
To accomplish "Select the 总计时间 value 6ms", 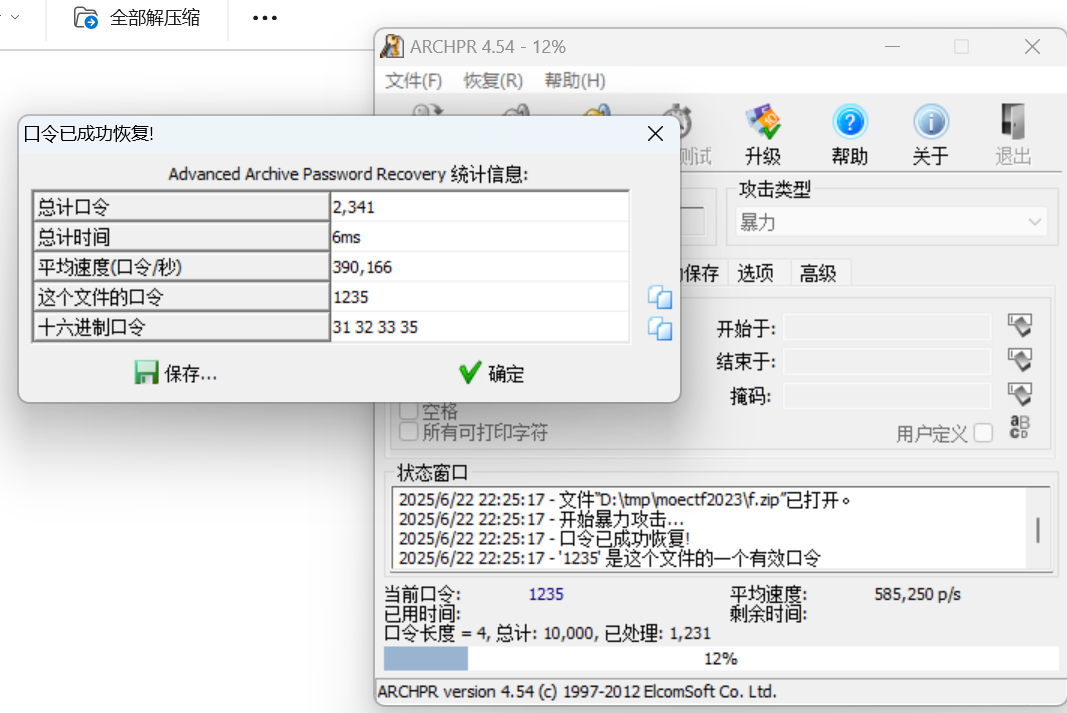I will pos(346,237).
